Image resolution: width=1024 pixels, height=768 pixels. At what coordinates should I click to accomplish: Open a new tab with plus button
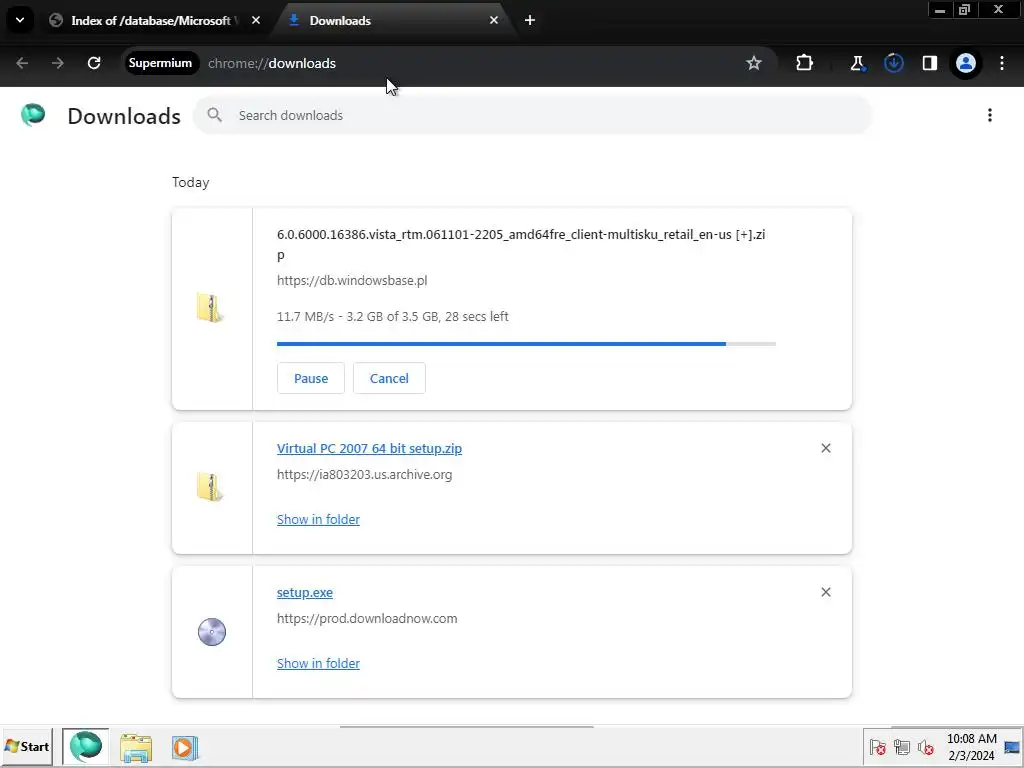point(530,20)
